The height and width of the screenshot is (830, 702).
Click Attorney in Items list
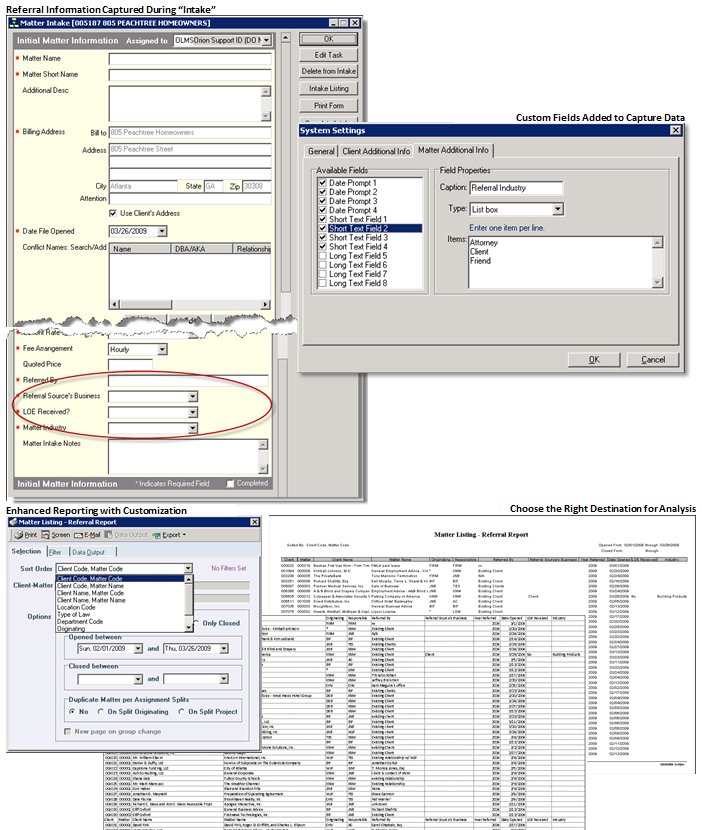pyautogui.click(x=484, y=242)
